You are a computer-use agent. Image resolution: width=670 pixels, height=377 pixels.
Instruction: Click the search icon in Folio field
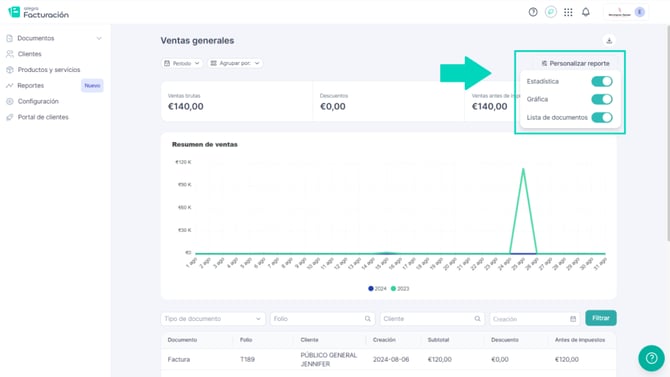tap(367, 319)
